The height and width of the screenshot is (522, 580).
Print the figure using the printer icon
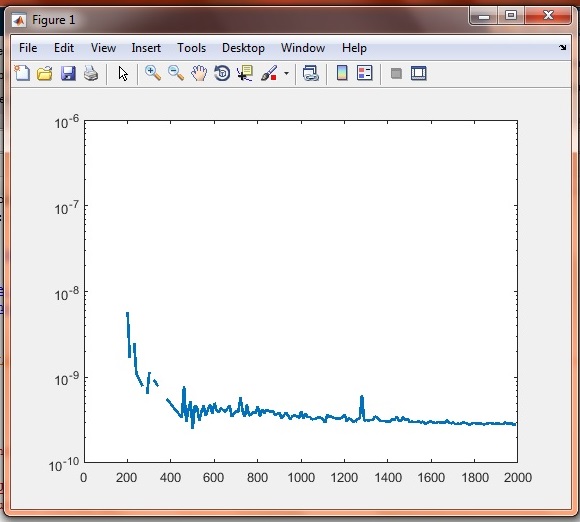click(x=91, y=73)
